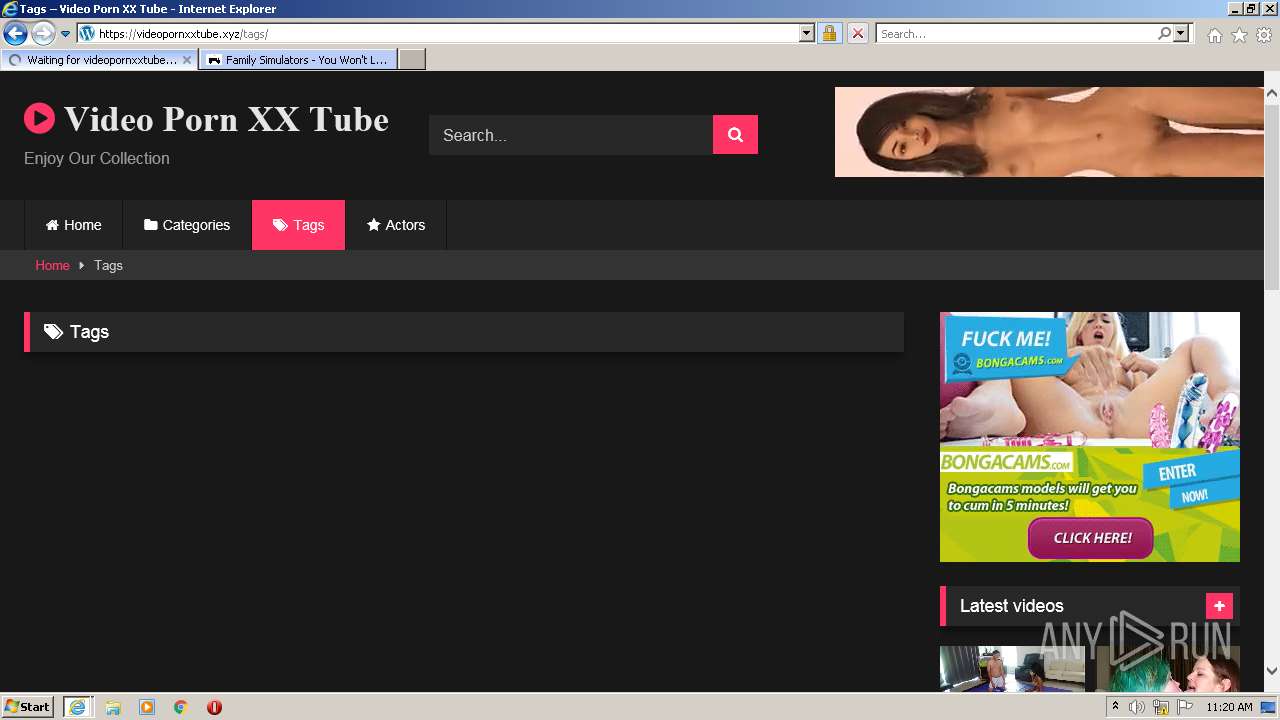Click the site title in the page header
The height and width of the screenshot is (720, 1280).
click(x=226, y=119)
